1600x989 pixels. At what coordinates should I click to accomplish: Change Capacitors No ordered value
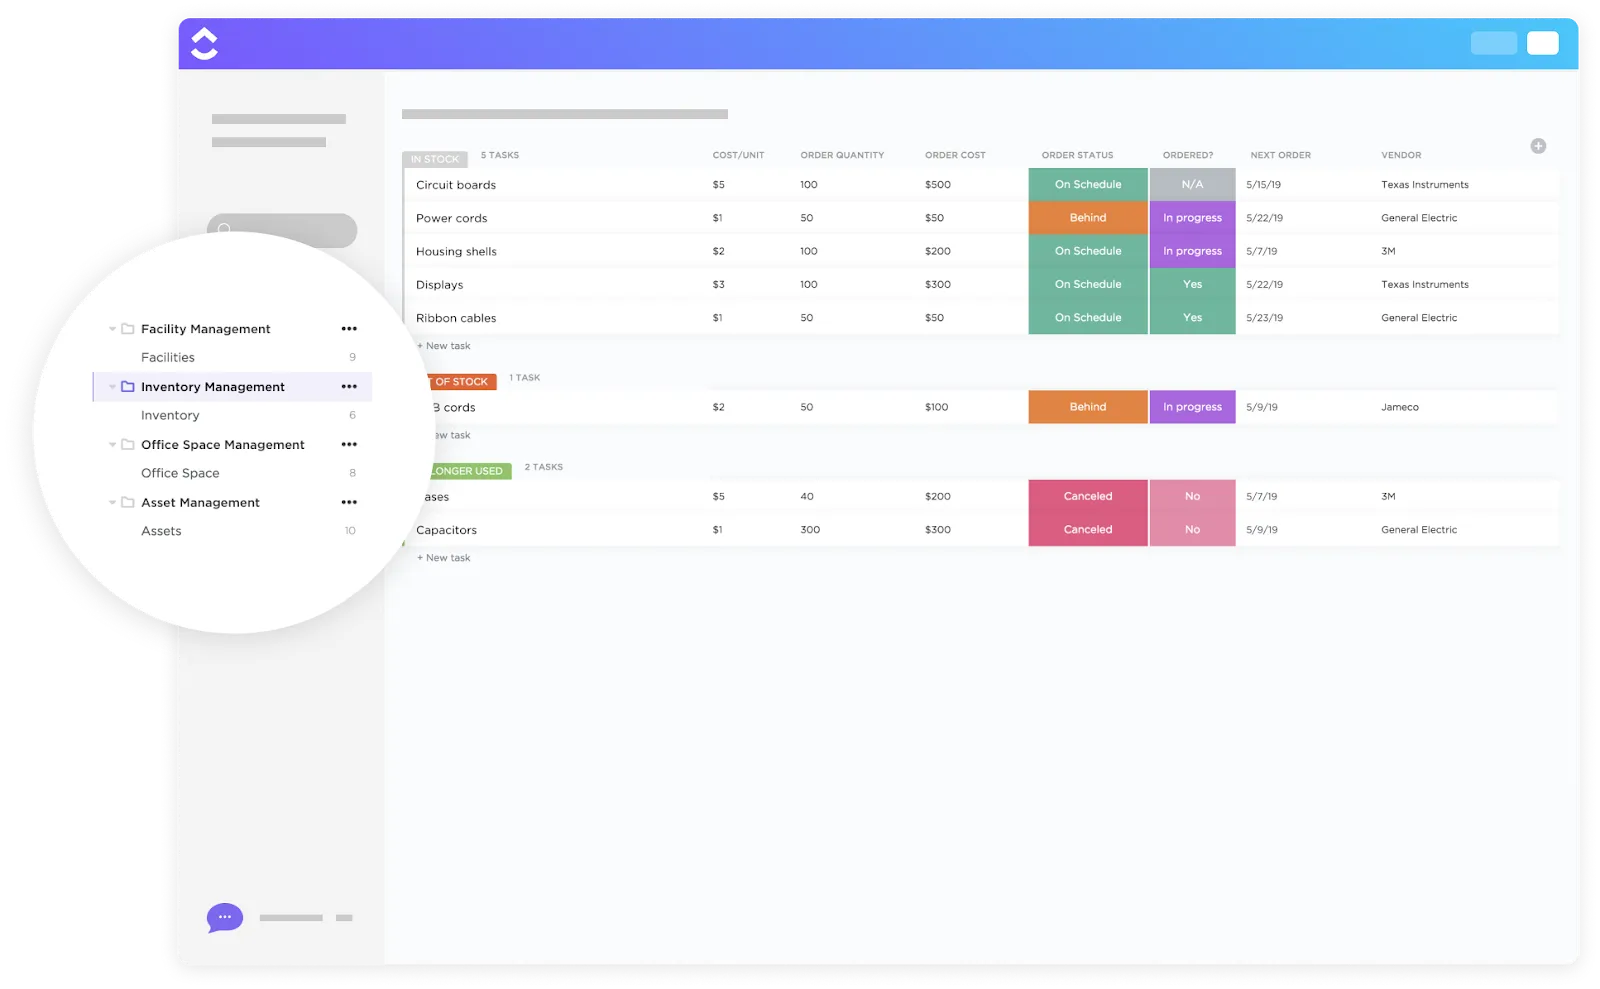[x=1192, y=530]
